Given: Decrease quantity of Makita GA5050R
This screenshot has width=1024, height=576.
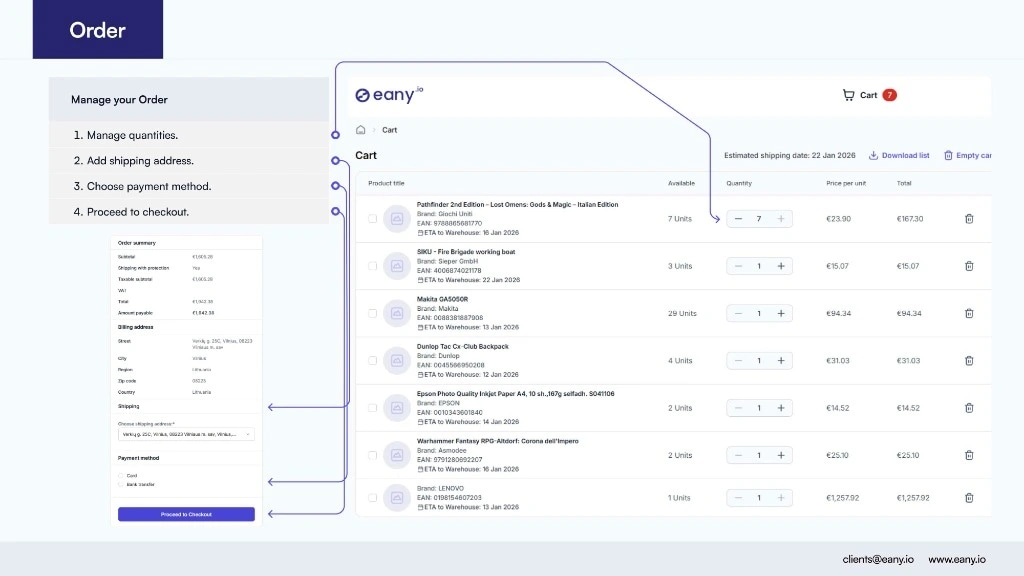Looking at the screenshot, I should pyautogui.click(x=738, y=313).
